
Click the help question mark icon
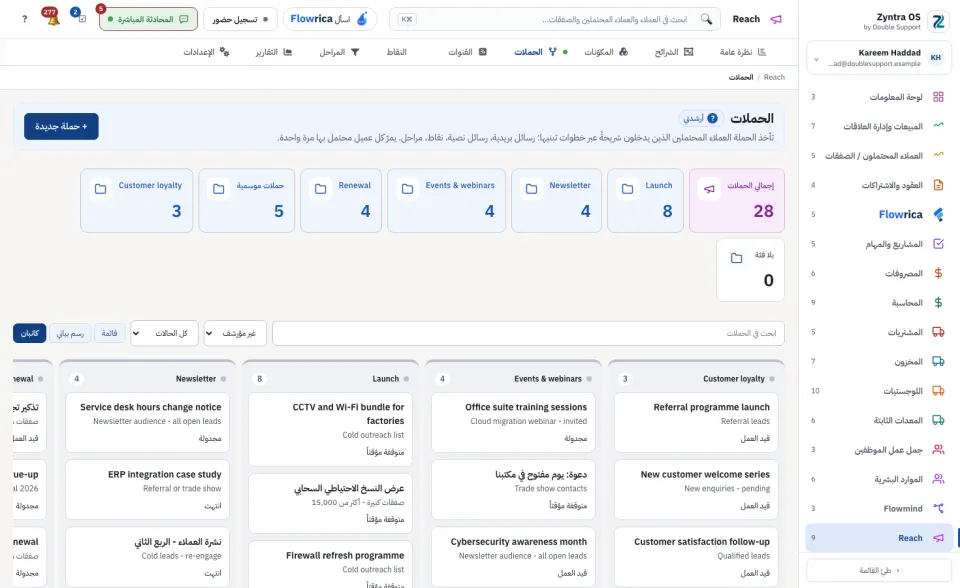pyautogui.click(x=24, y=19)
